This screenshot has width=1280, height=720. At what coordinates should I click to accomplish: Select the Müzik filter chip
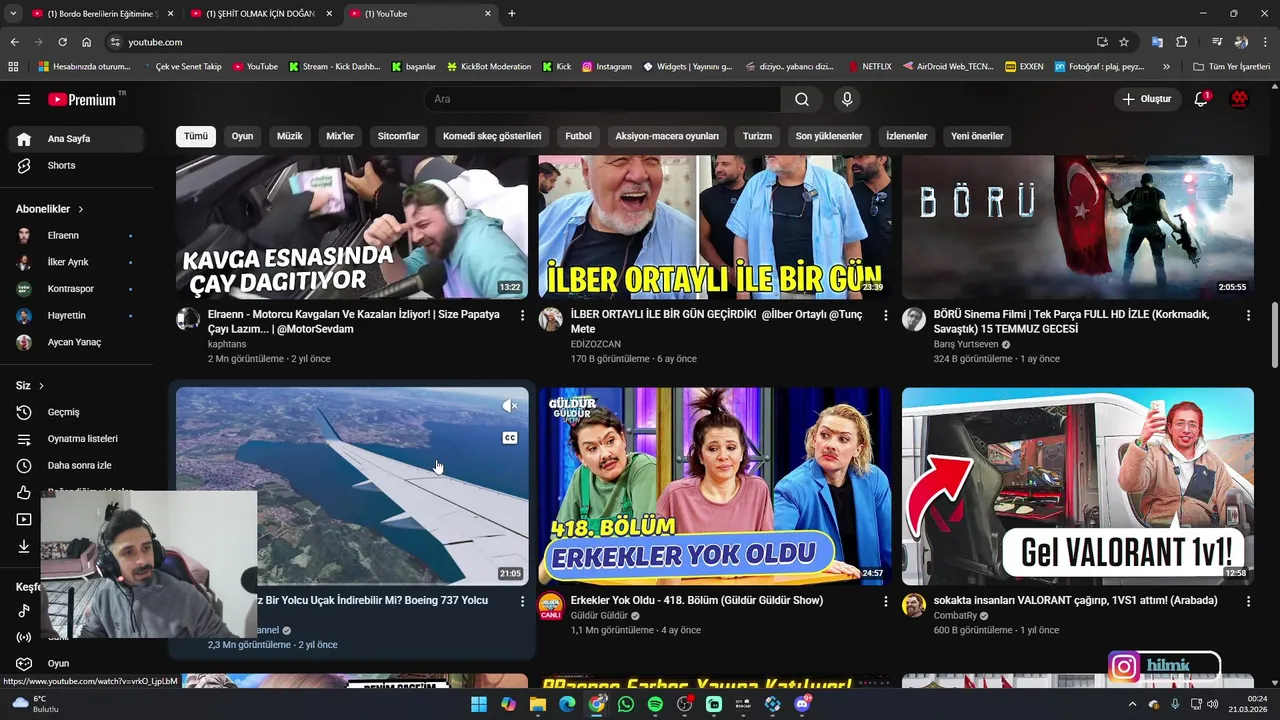(x=290, y=136)
